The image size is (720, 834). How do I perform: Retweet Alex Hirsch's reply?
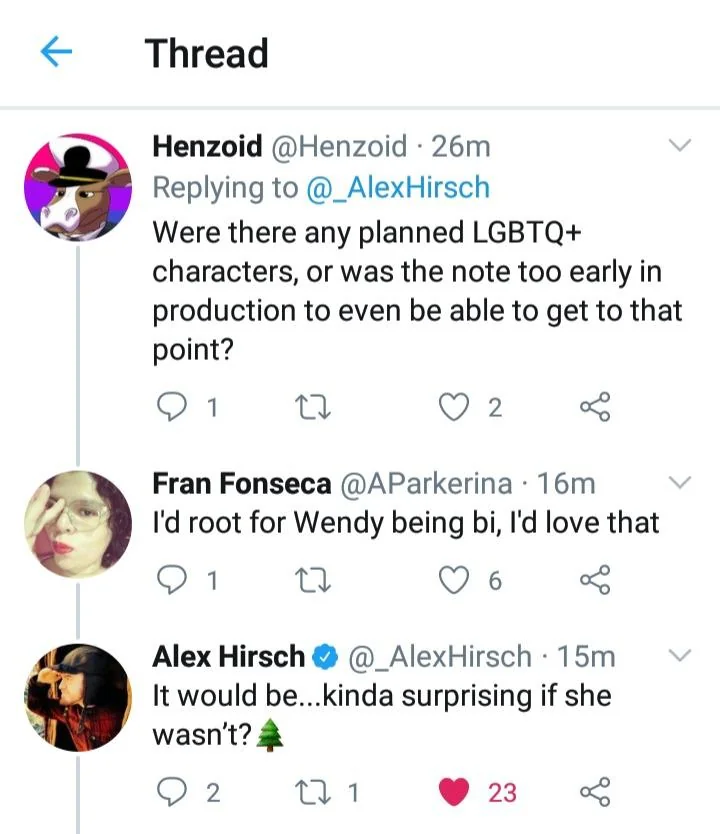(313, 790)
